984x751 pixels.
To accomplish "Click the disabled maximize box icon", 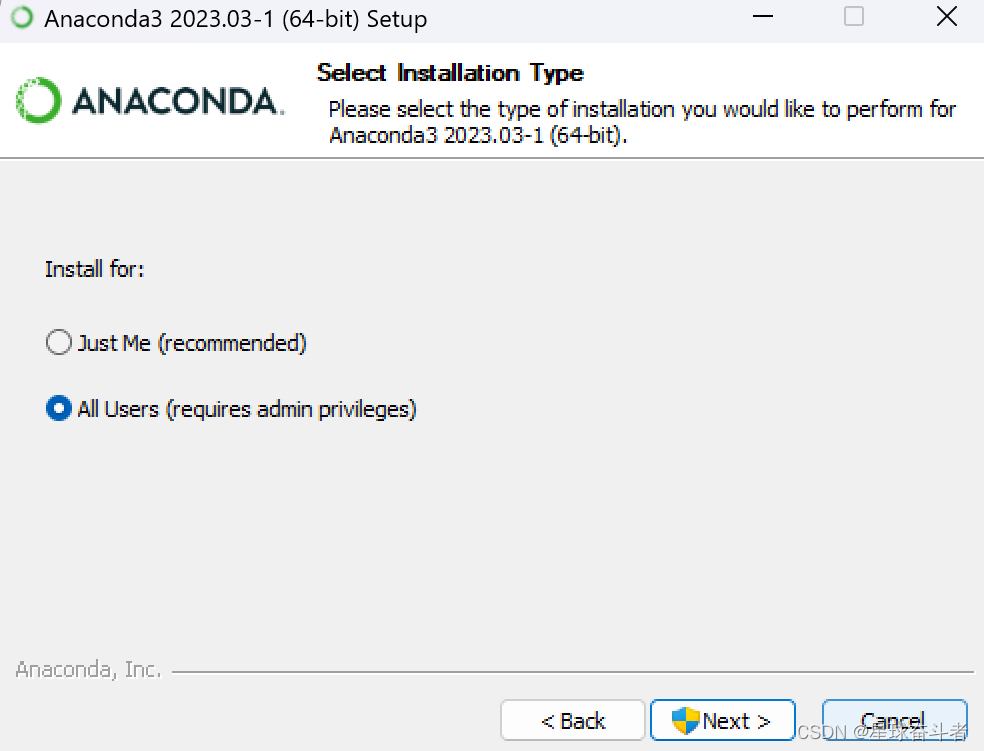I will coord(853,16).
